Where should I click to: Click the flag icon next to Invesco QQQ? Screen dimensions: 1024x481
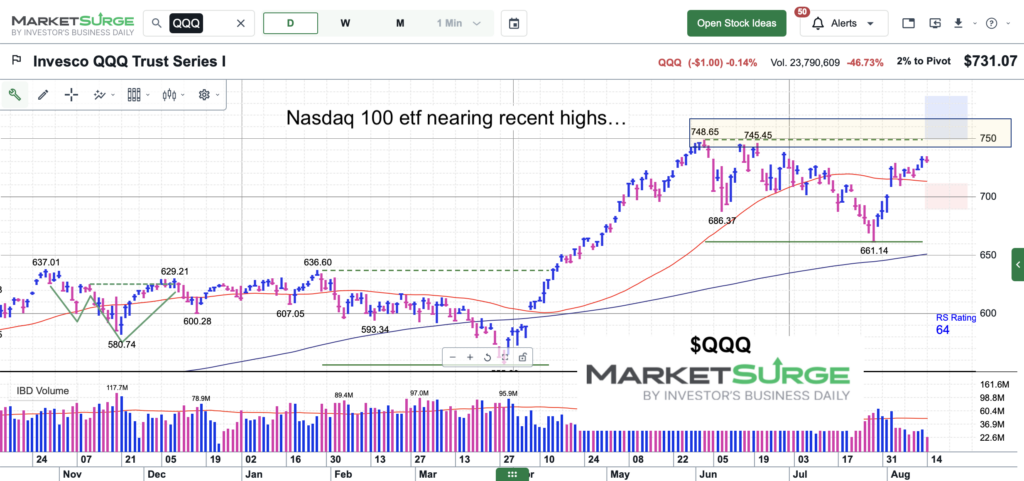tap(17, 61)
